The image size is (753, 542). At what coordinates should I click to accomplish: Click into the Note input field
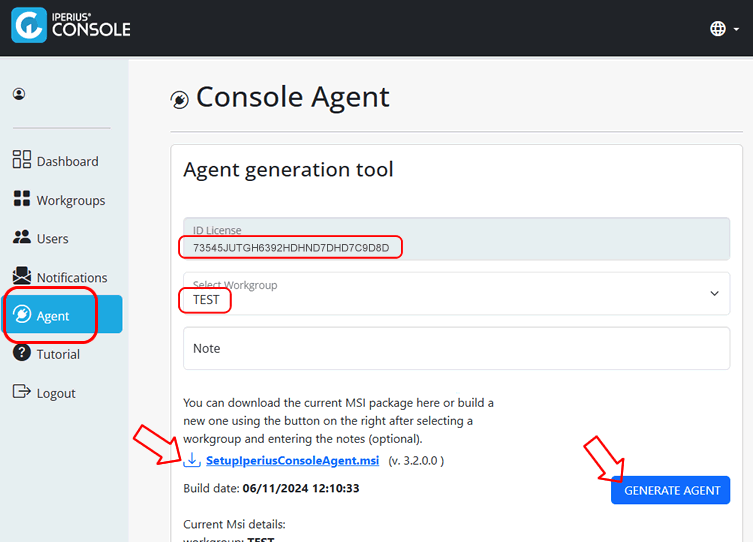pos(456,349)
